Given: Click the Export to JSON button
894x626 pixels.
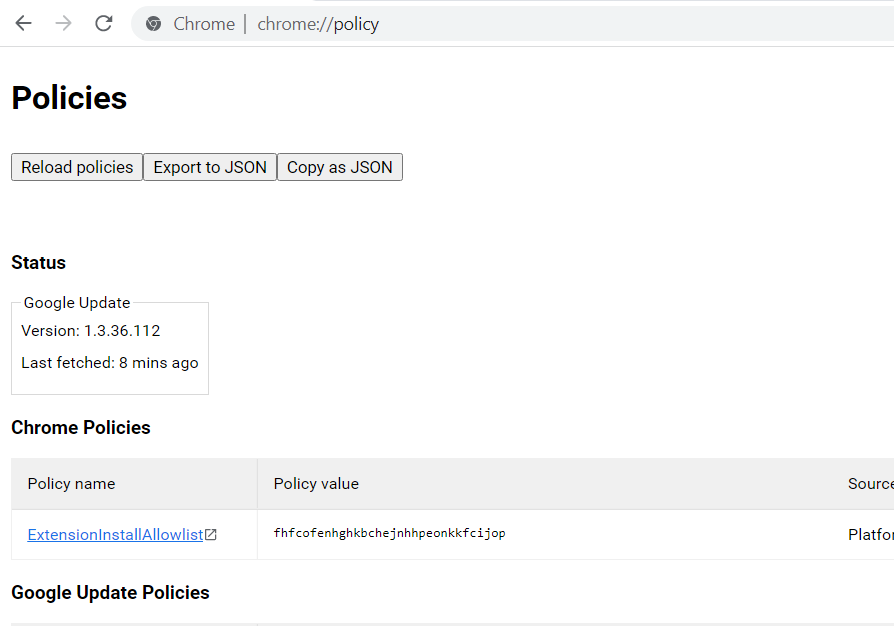Looking at the screenshot, I should [210, 167].
